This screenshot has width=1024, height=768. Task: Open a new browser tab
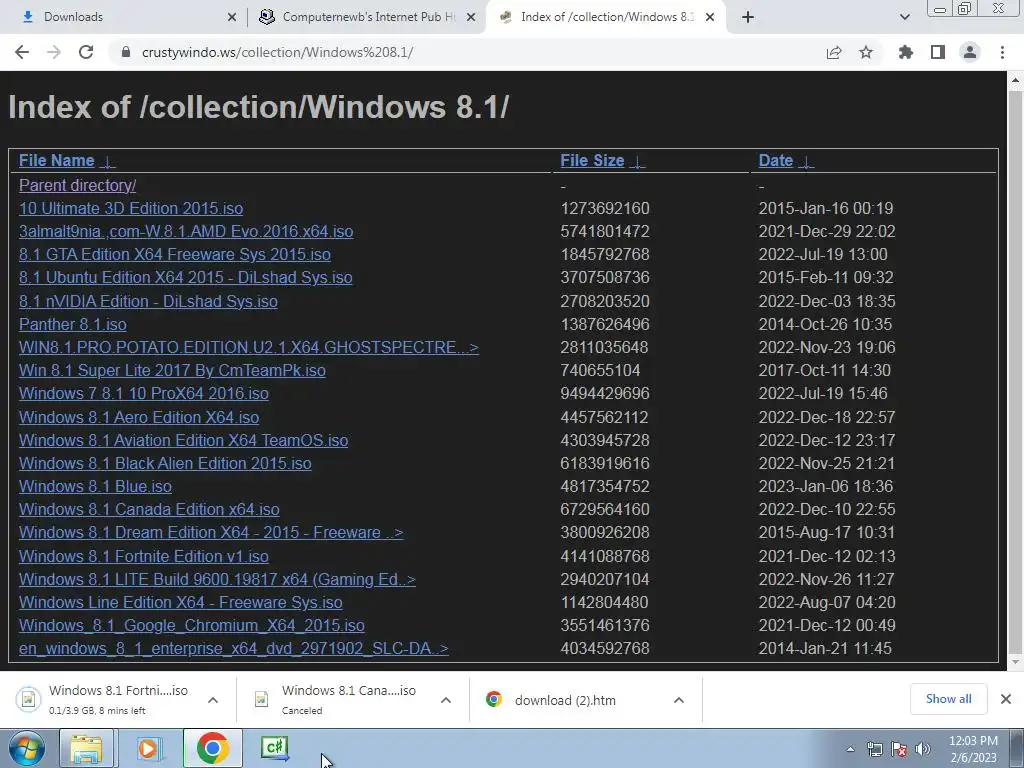click(x=748, y=17)
